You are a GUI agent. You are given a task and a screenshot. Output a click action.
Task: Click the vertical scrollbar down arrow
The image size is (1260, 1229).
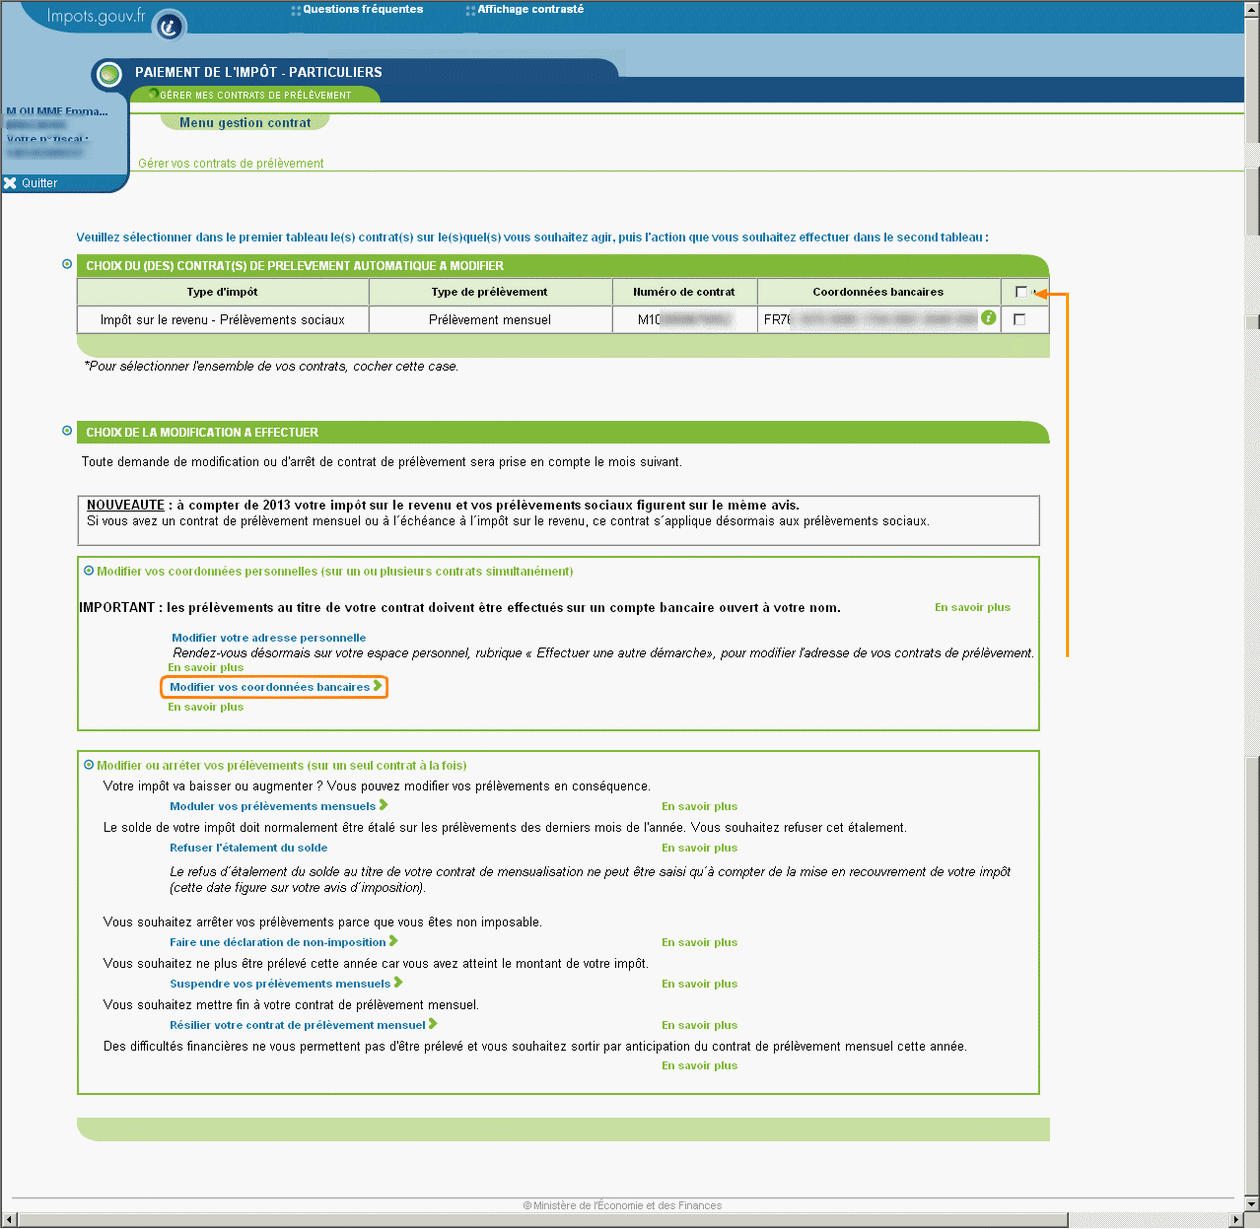tap(1251, 1202)
